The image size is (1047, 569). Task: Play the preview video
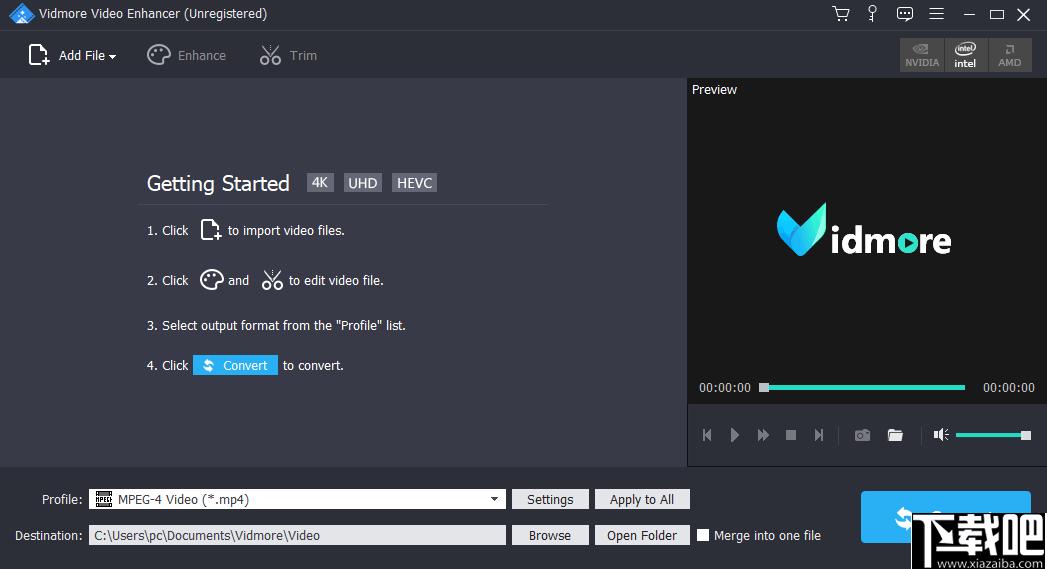point(735,435)
